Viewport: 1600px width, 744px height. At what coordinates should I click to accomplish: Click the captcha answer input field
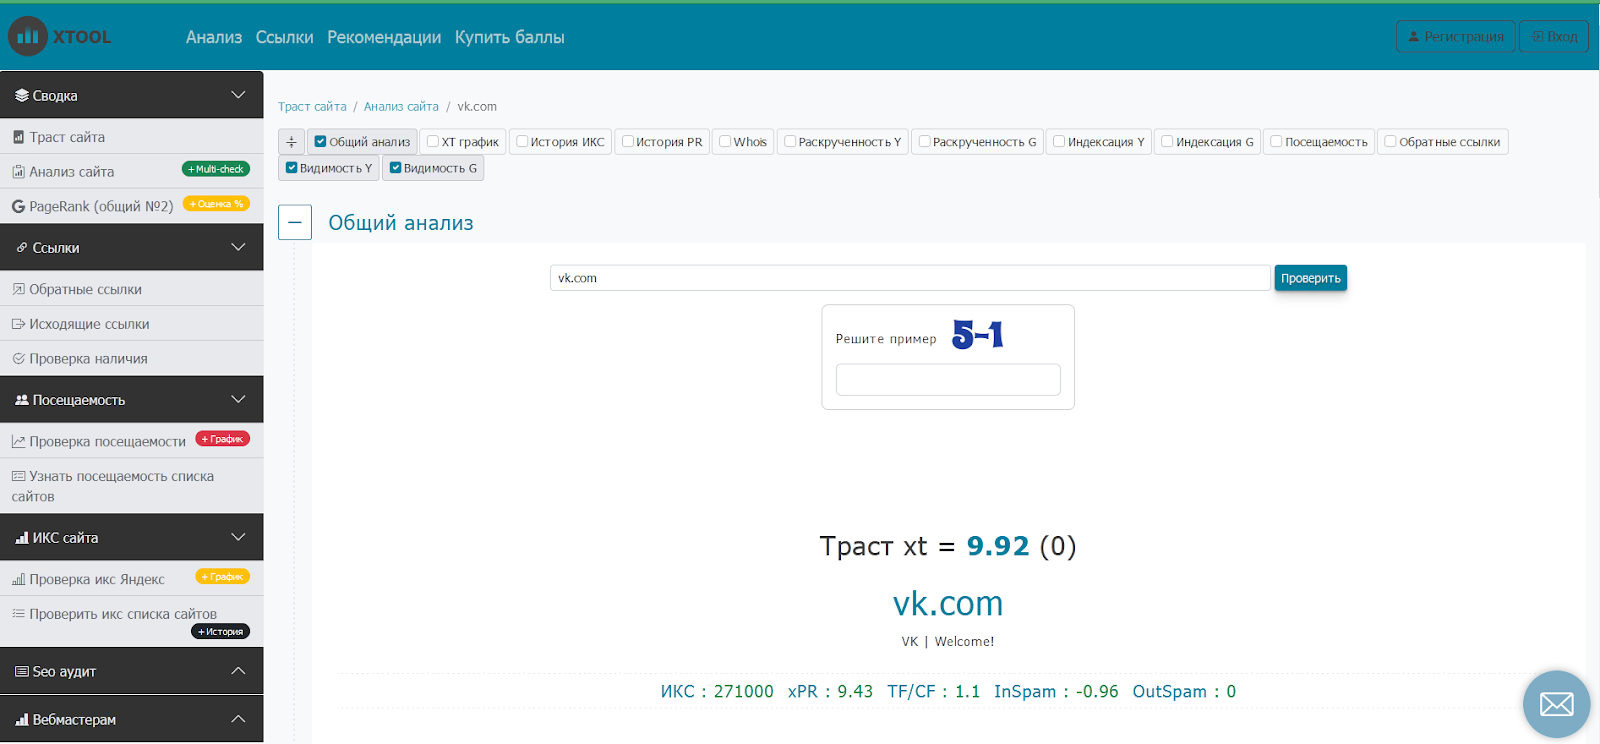[948, 380]
